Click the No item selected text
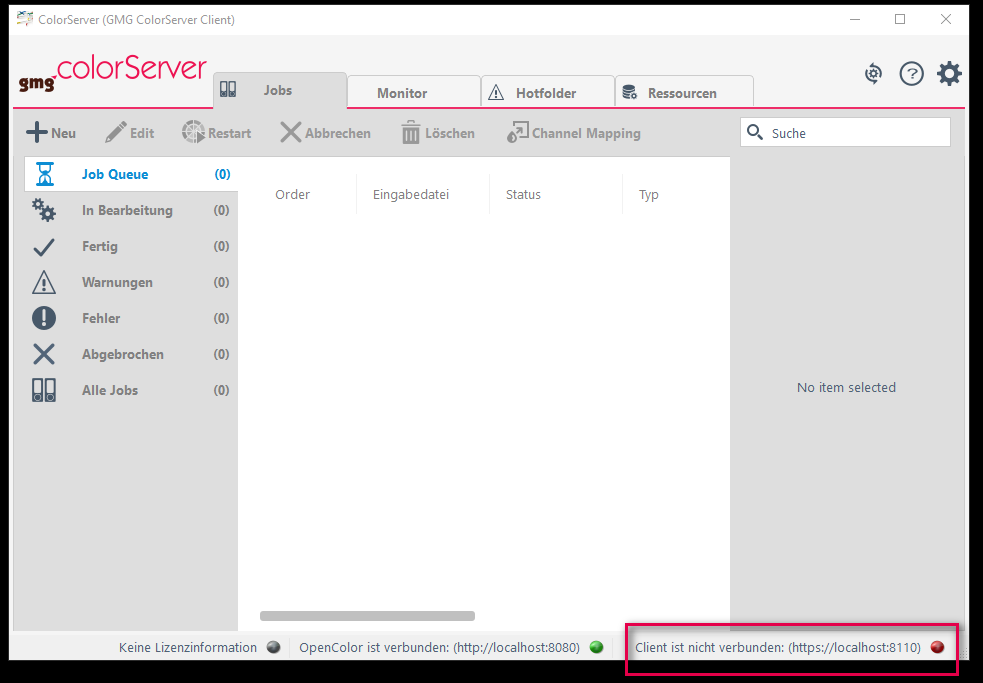This screenshot has height=683, width=983. tap(846, 388)
